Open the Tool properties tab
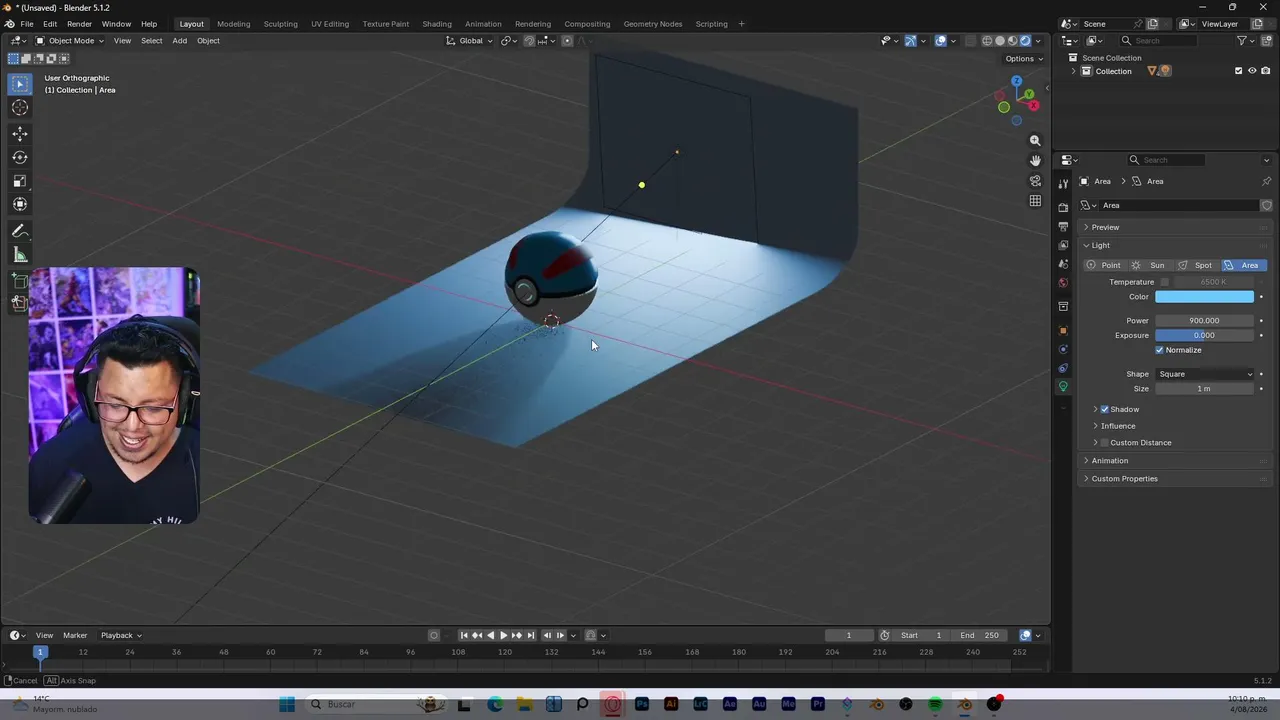 (x=1063, y=183)
